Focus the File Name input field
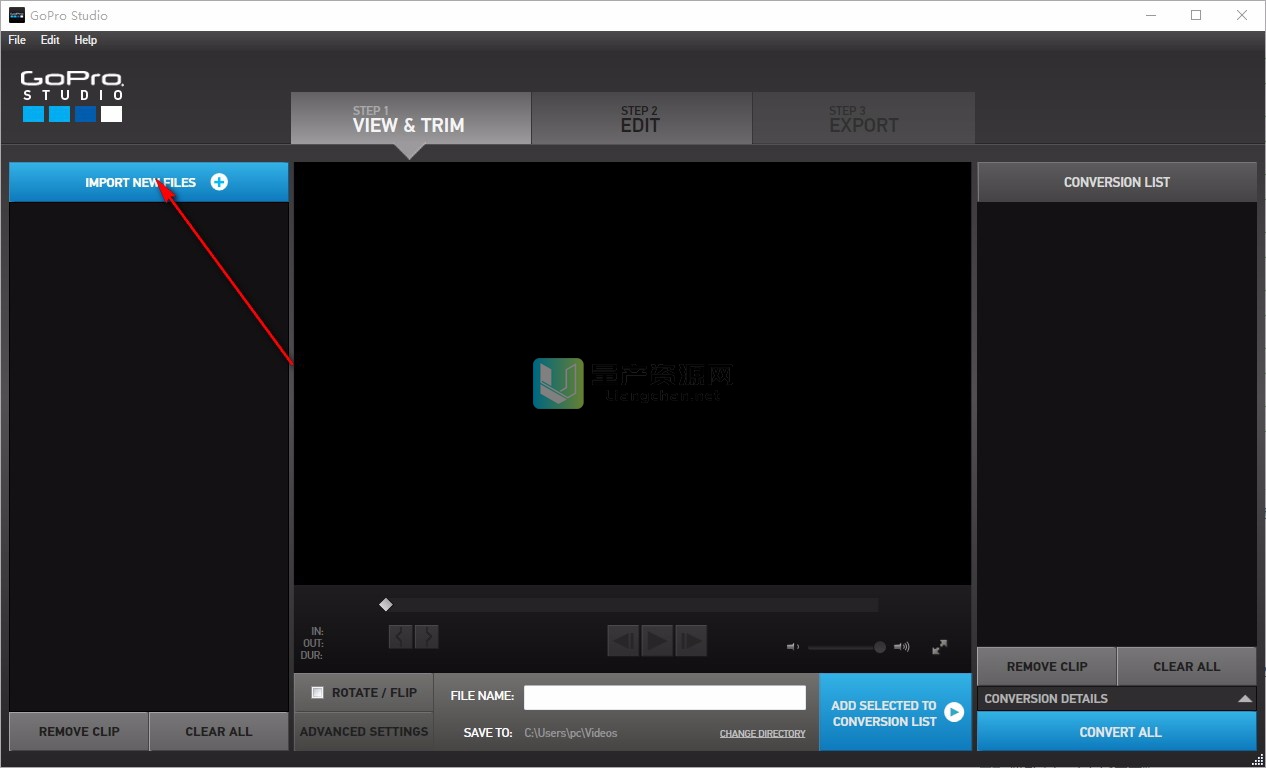The width and height of the screenshot is (1266, 768). pyautogui.click(x=665, y=697)
